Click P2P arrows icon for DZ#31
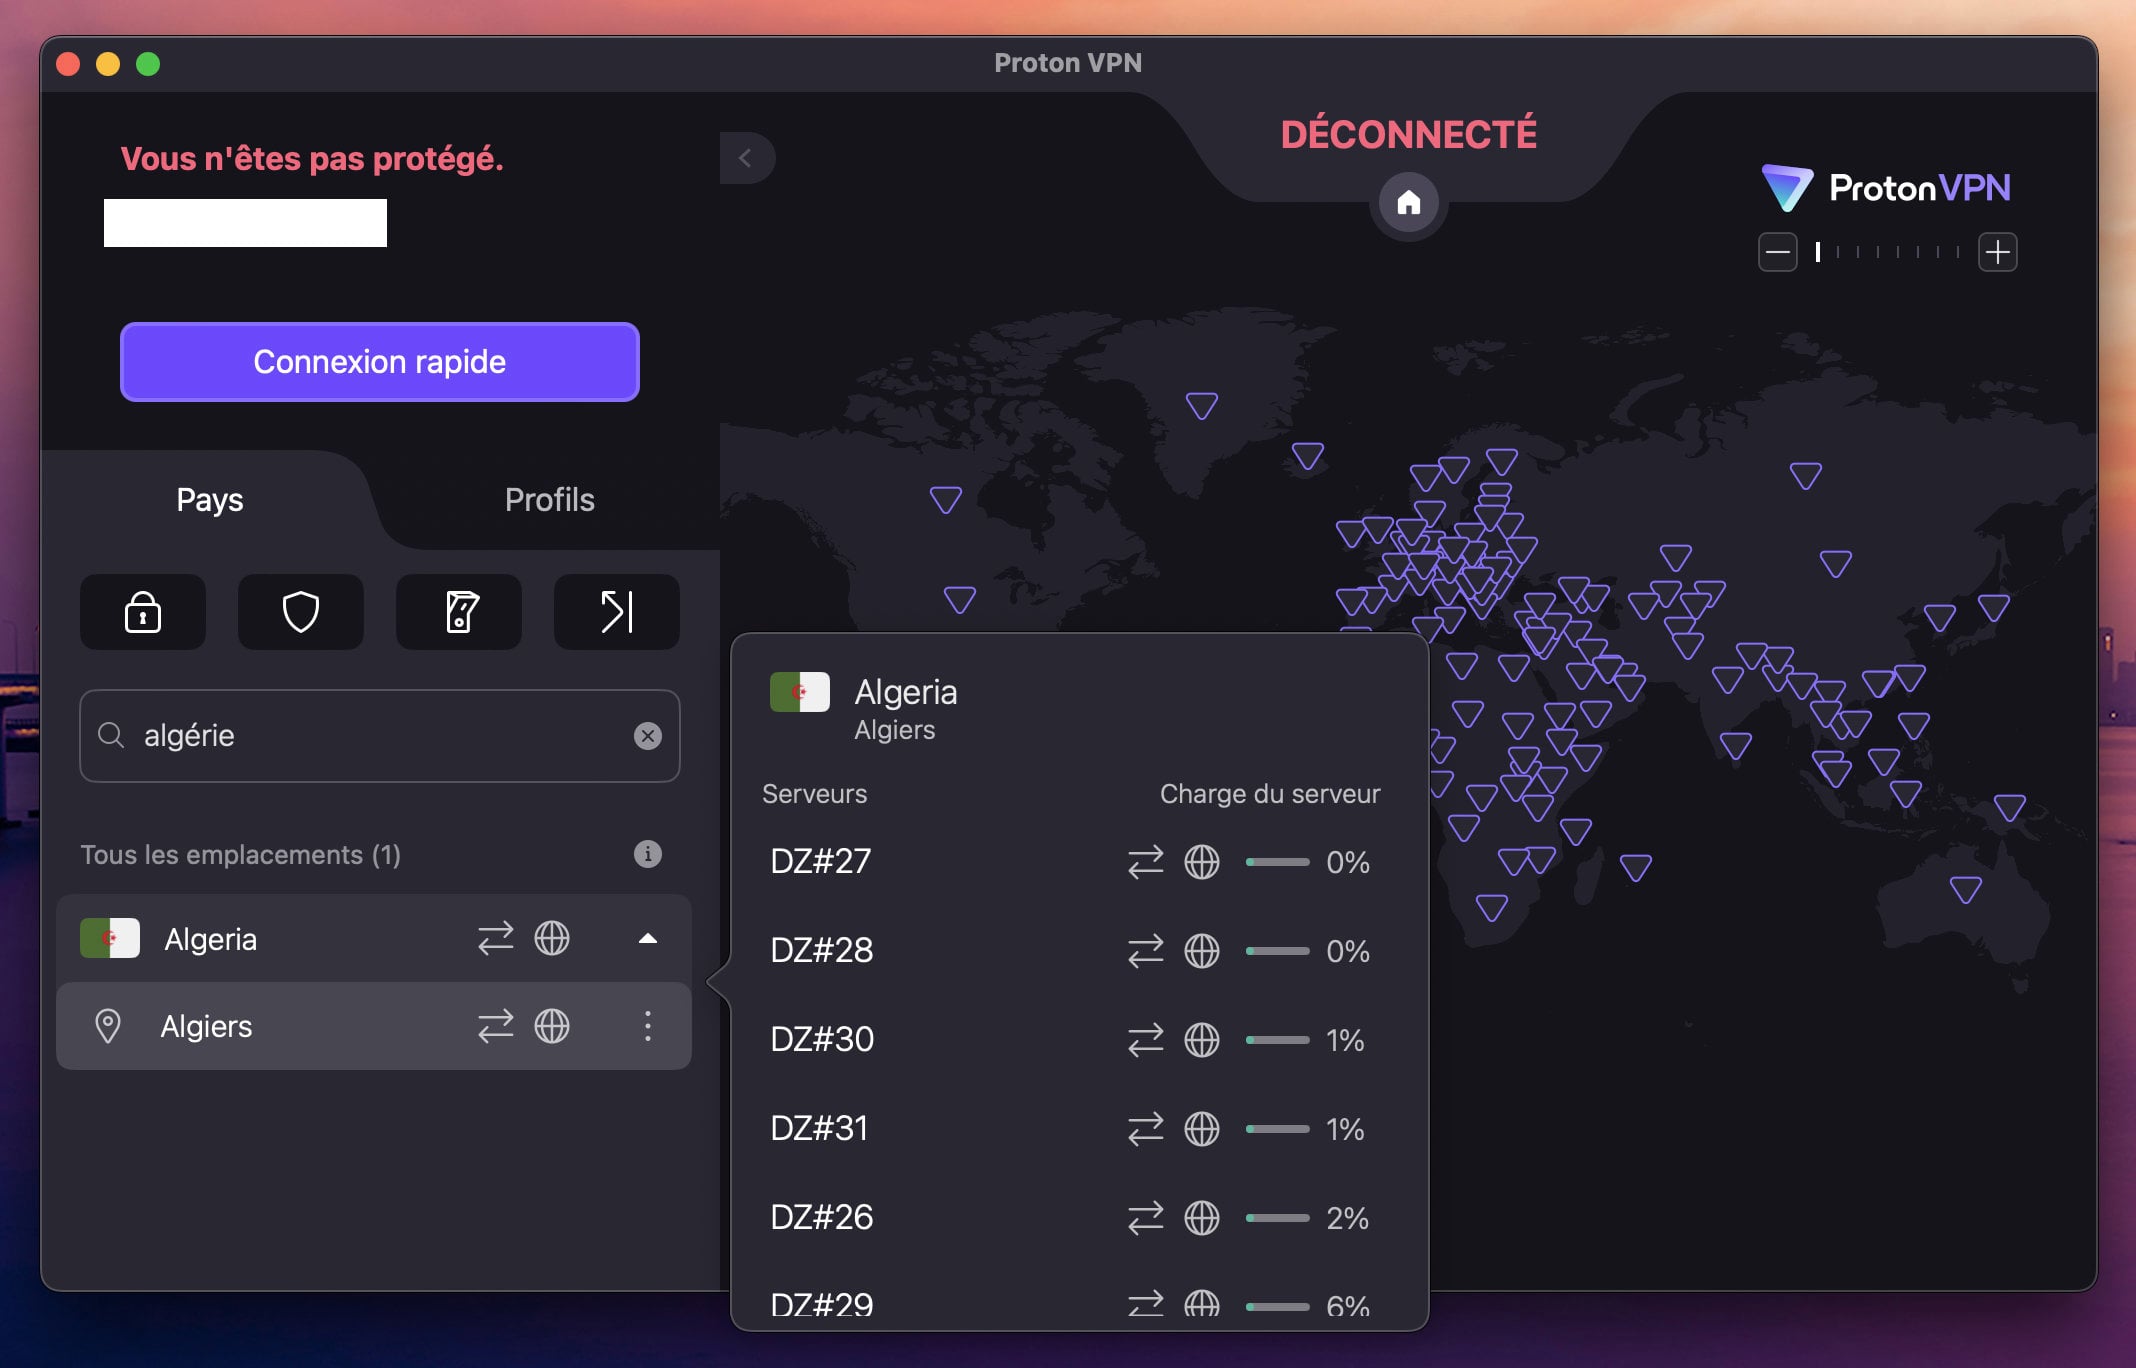2136x1368 pixels. tap(1146, 1128)
